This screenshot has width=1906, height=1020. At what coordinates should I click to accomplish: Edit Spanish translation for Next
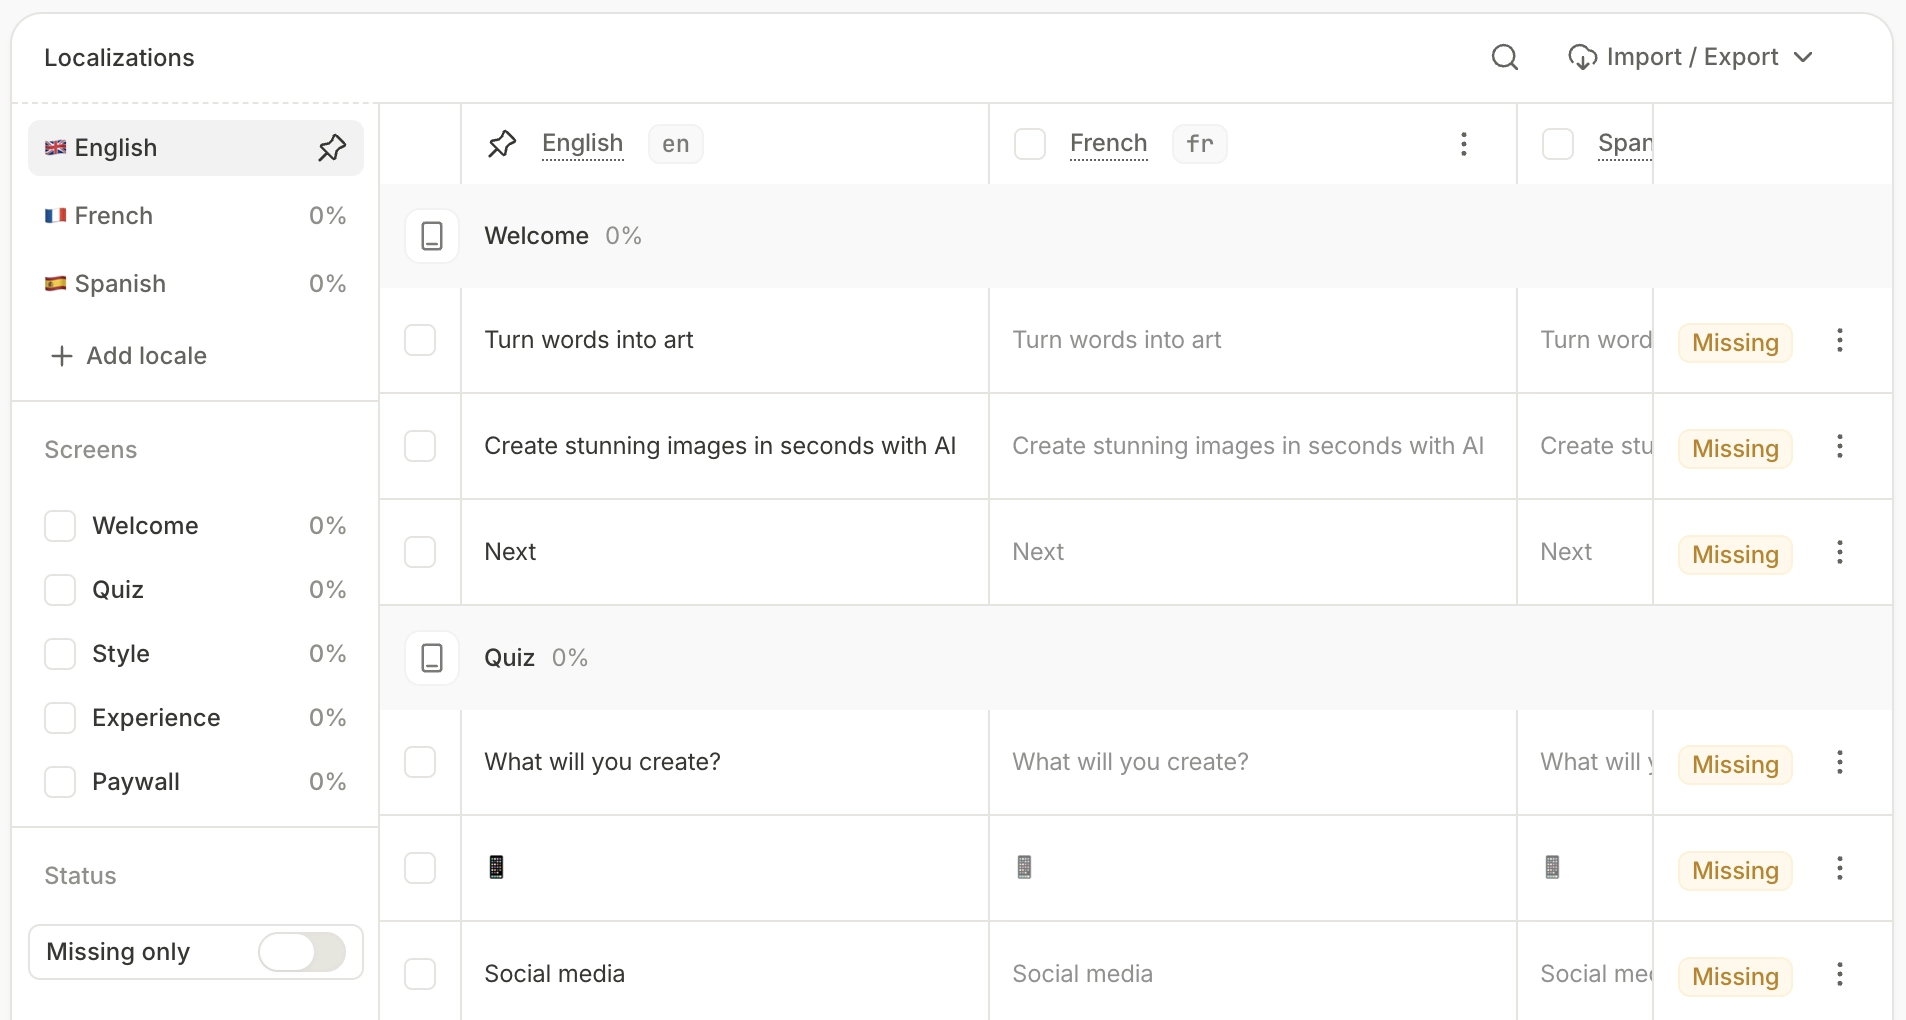click(x=1585, y=552)
